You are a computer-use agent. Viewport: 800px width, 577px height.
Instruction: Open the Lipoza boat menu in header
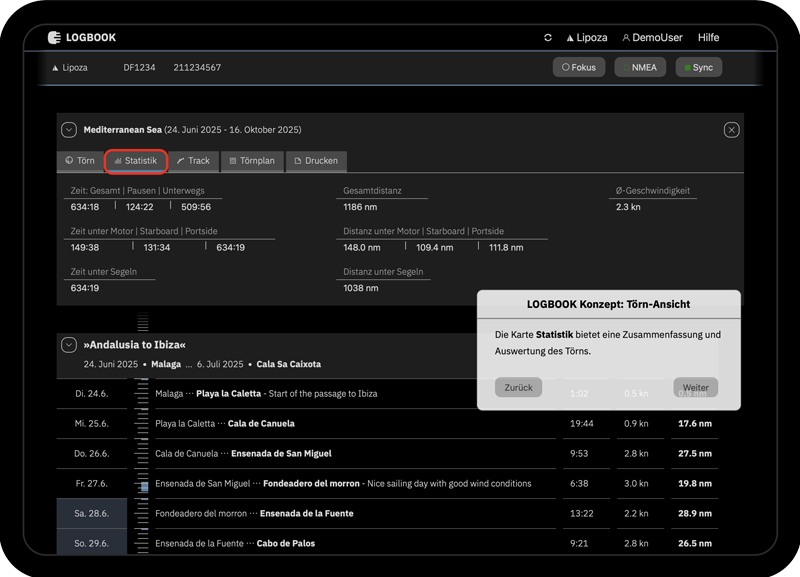(587, 38)
